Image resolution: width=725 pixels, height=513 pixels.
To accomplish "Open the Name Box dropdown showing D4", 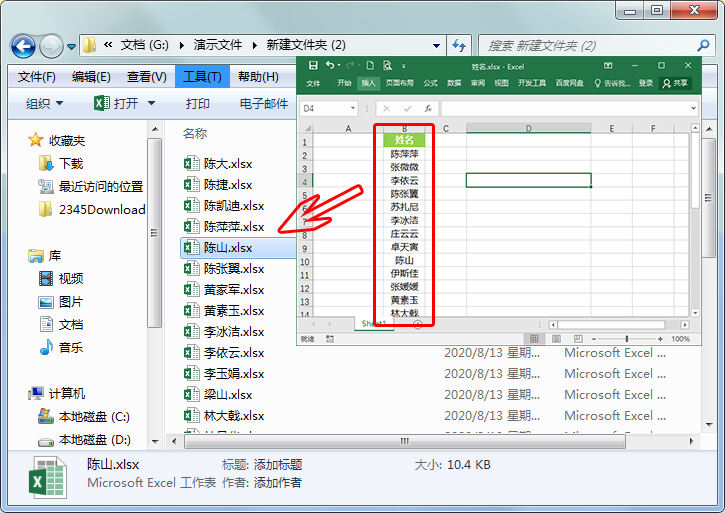I will coord(353,108).
